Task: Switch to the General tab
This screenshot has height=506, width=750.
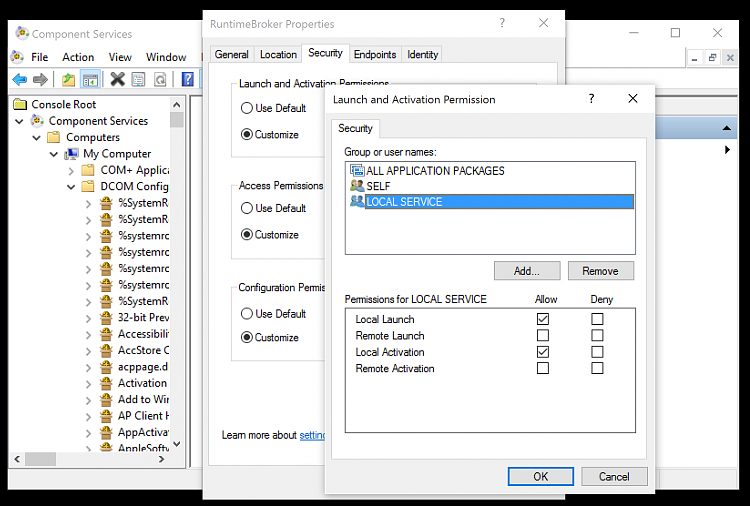Action: 232,55
